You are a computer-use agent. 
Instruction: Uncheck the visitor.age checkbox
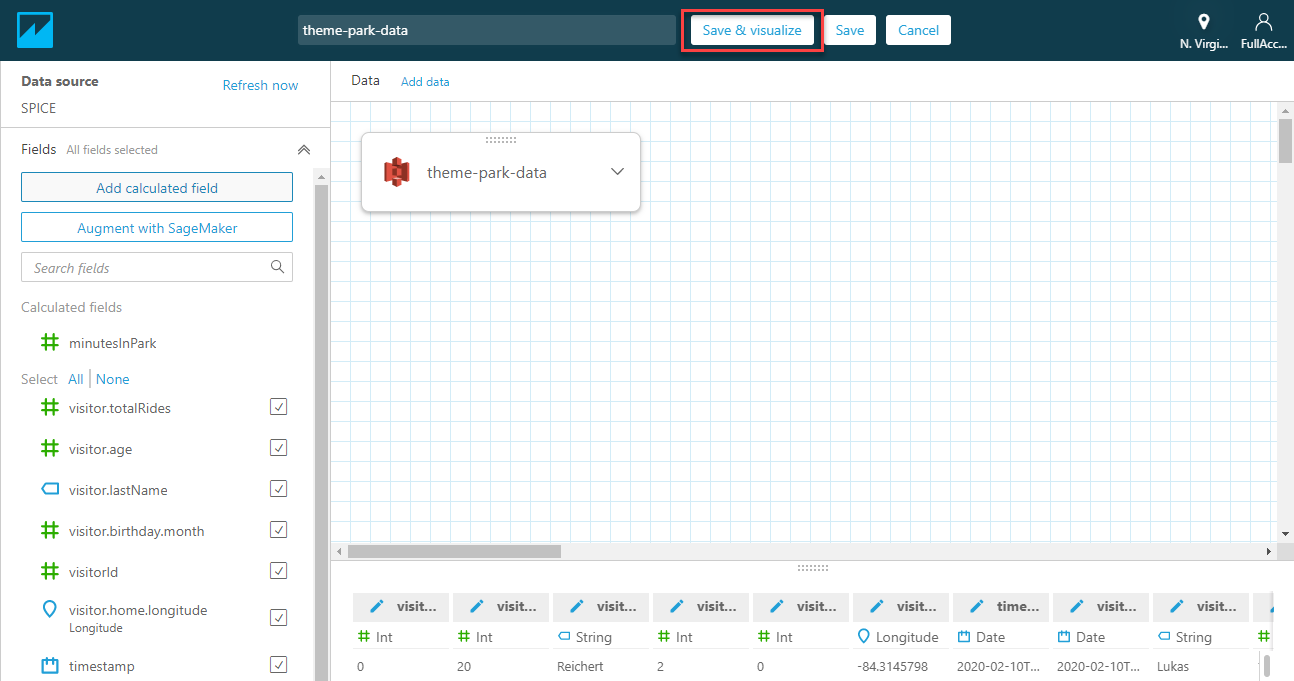click(279, 448)
